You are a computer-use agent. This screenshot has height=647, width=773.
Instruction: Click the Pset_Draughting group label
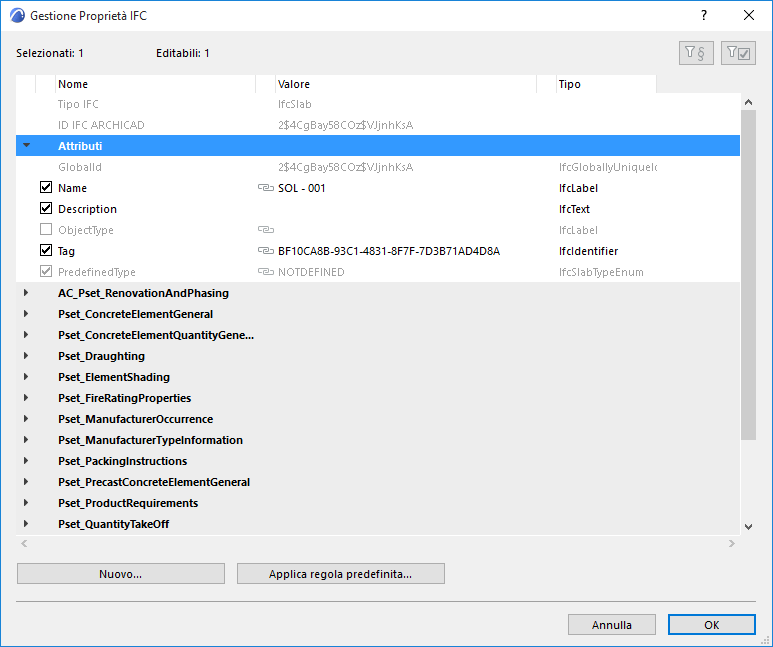pyautogui.click(x=102, y=356)
